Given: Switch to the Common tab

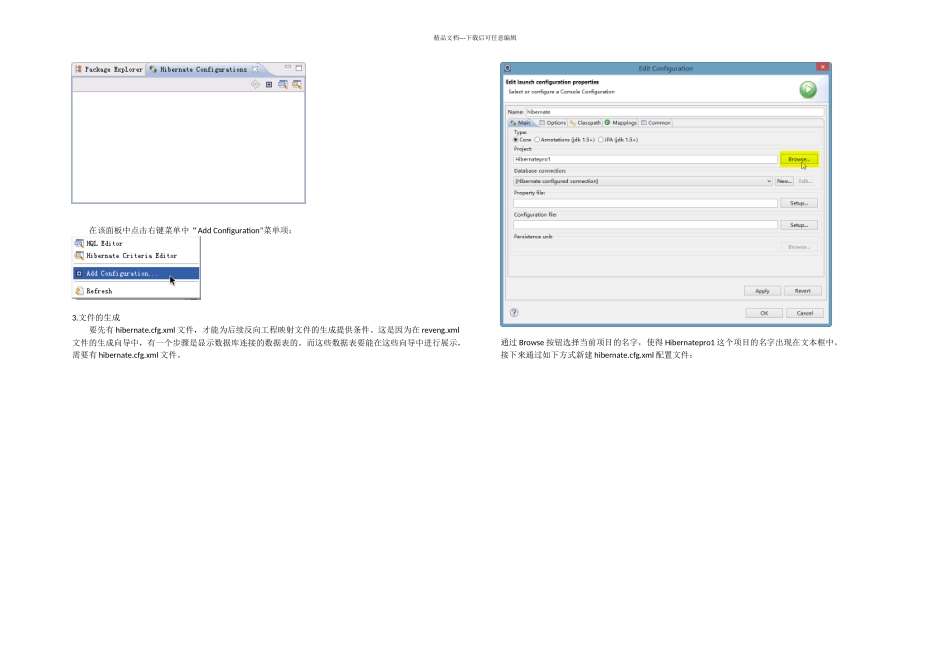Looking at the screenshot, I should point(656,122).
